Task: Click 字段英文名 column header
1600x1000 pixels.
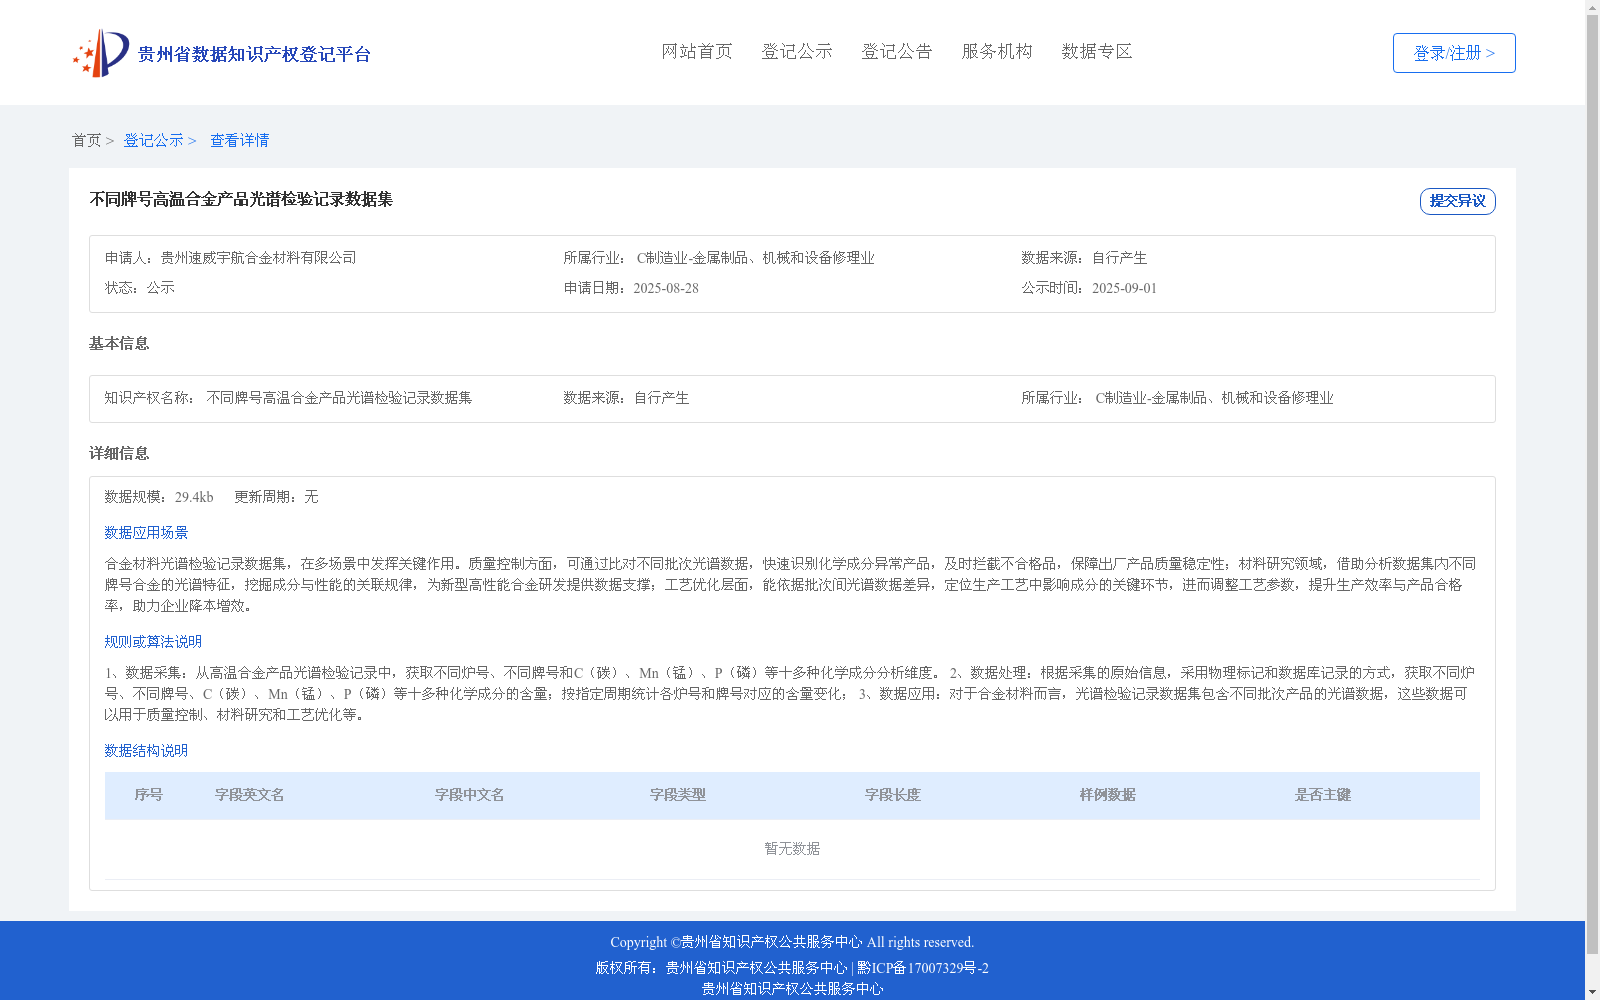Action: [250, 795]
